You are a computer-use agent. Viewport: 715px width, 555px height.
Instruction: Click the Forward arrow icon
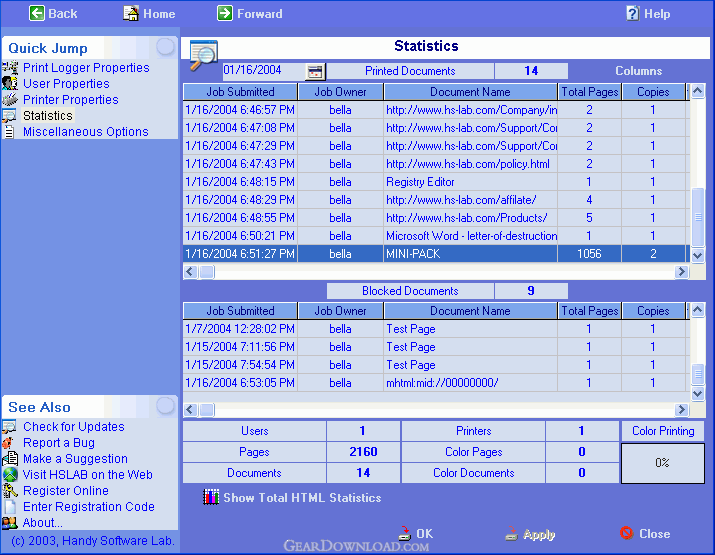(225, 13)
